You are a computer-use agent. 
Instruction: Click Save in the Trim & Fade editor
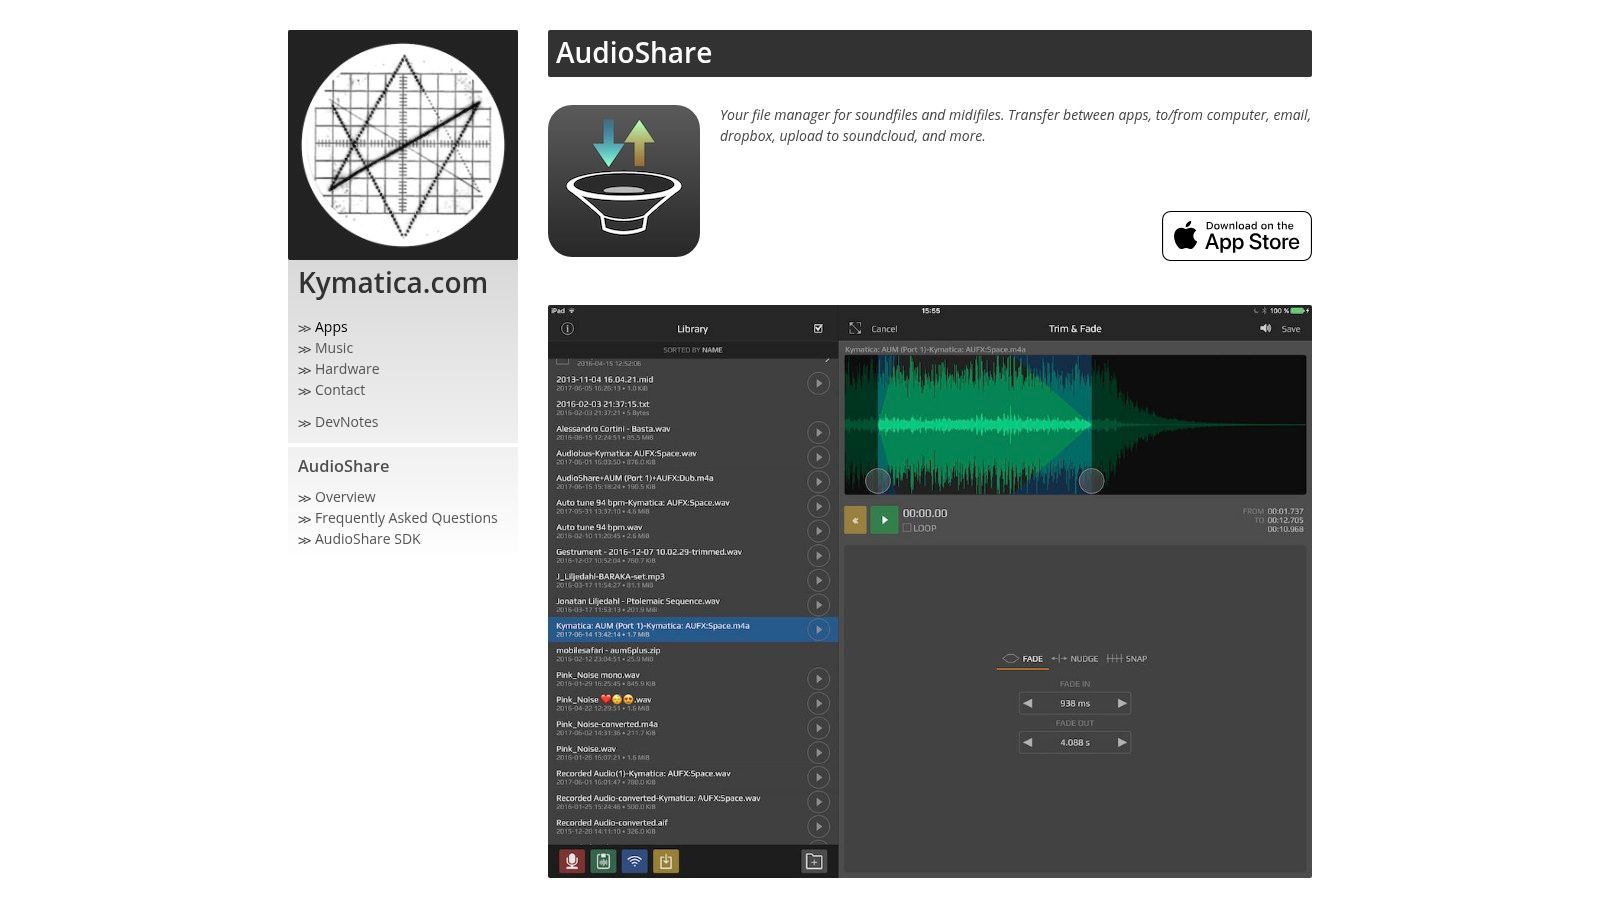tap(1291, 329)
